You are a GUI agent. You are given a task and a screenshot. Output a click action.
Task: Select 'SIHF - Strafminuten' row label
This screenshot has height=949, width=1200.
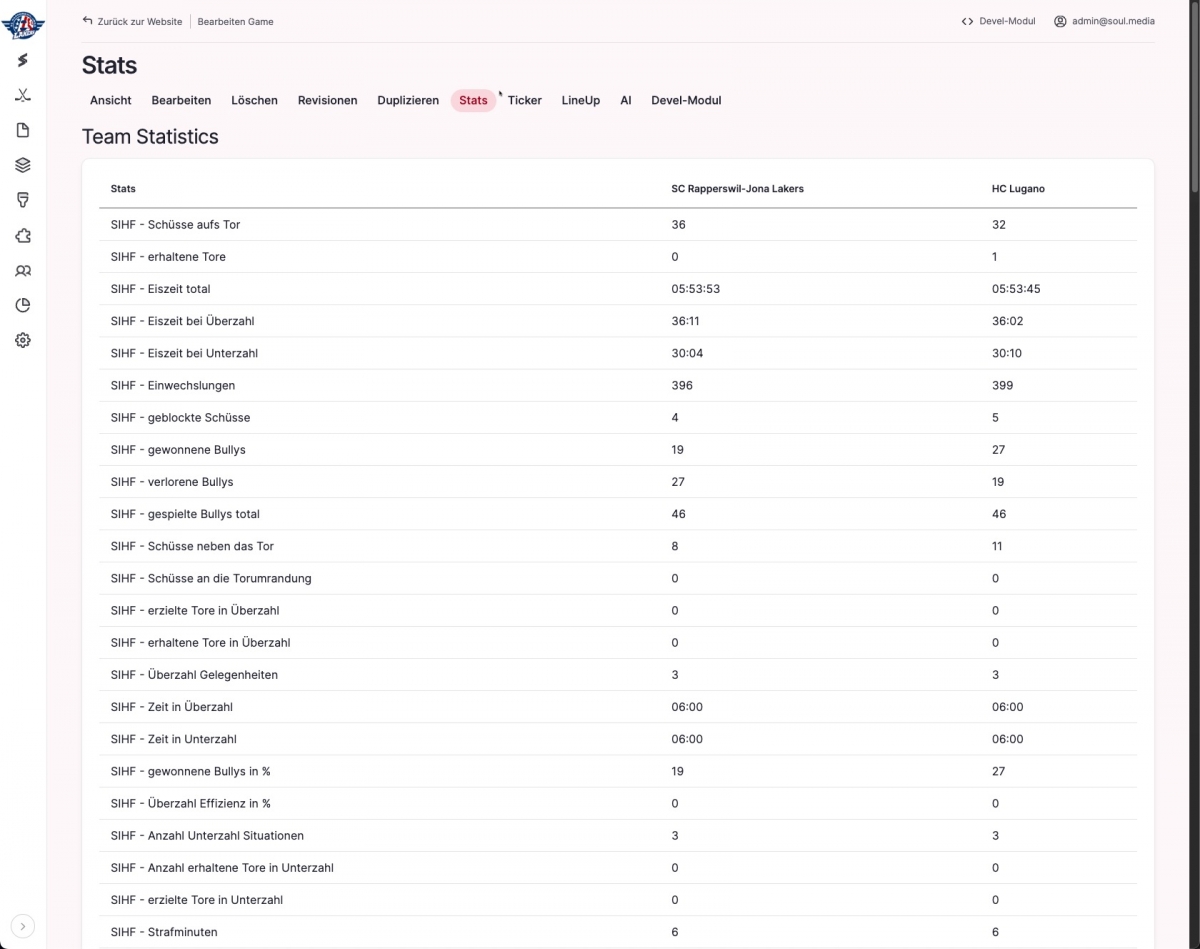click(164, 931)
